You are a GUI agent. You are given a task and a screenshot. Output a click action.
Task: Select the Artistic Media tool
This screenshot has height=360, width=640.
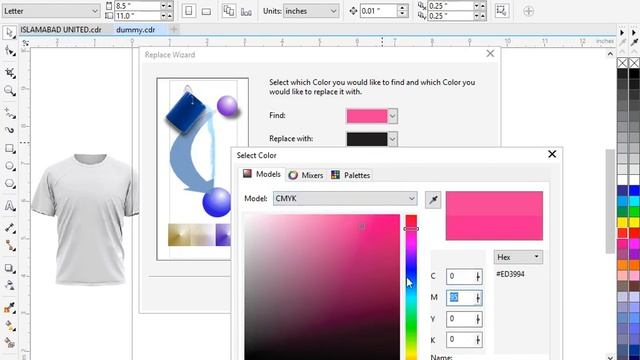pyautogui.click(x=9, y=130)
